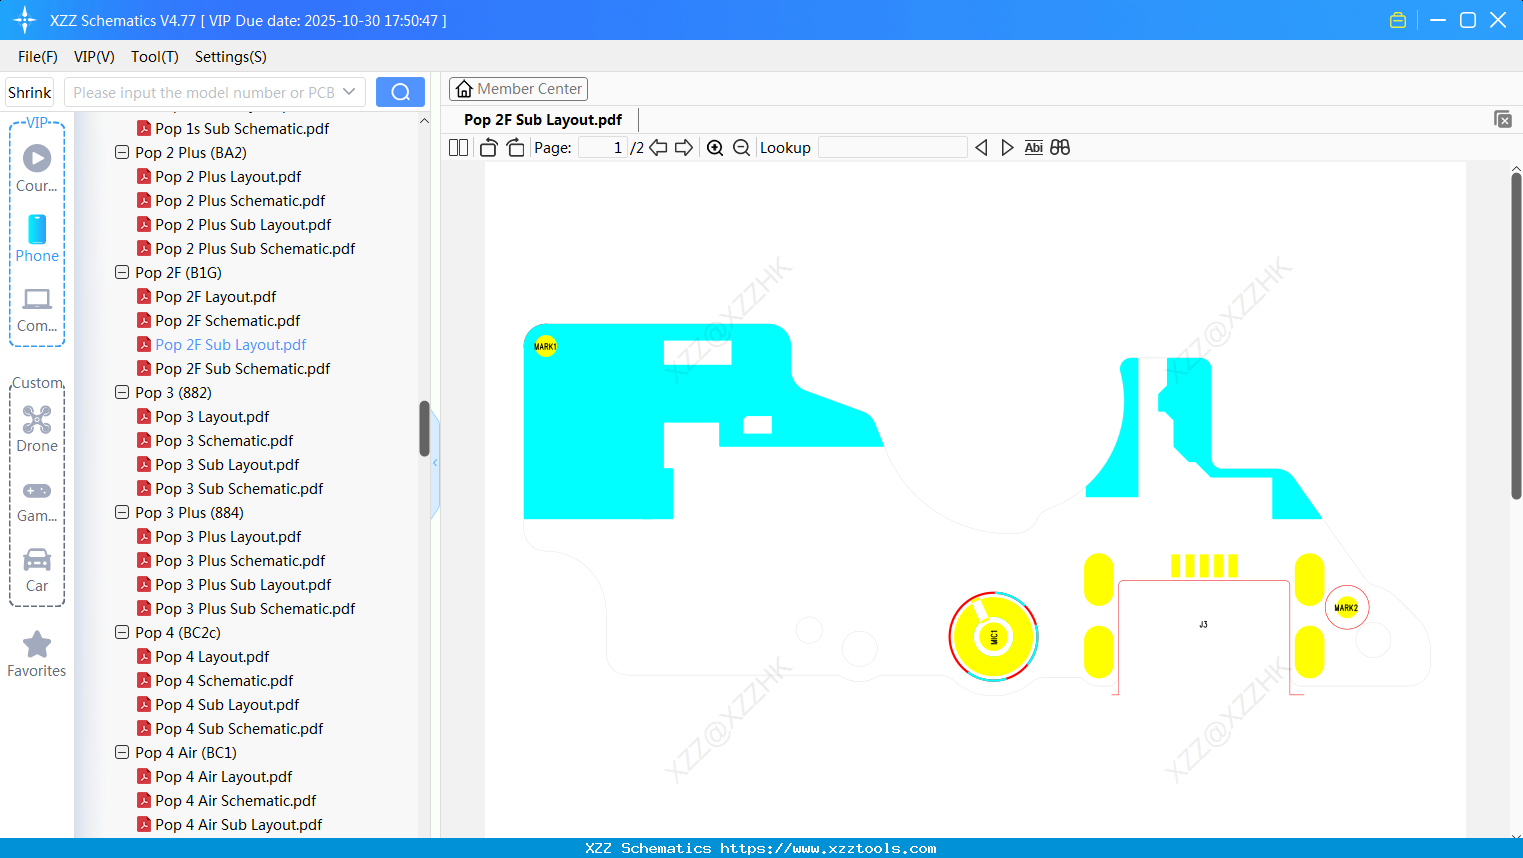
Task: Collapse the Pop 3 (882) tree node
Action: coord(121,392)
